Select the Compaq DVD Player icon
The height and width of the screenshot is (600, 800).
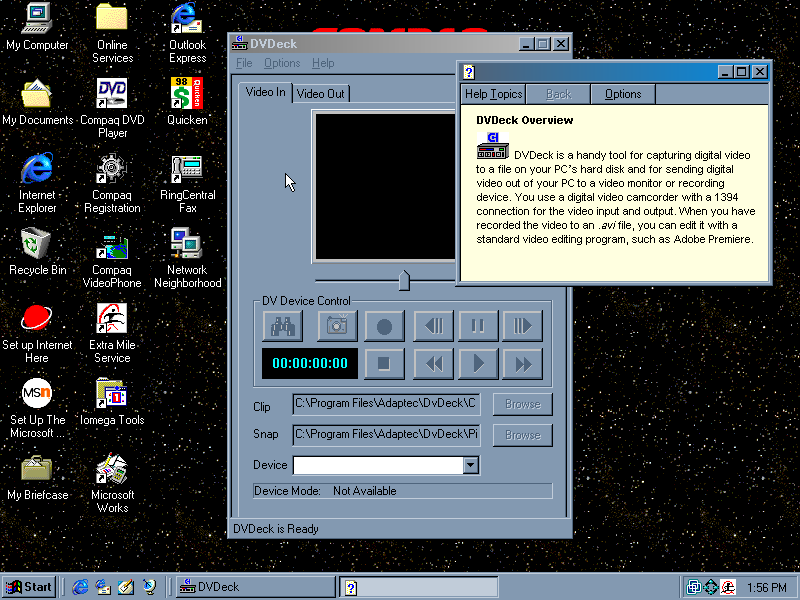pyautogui.click(x=112, y=108)
